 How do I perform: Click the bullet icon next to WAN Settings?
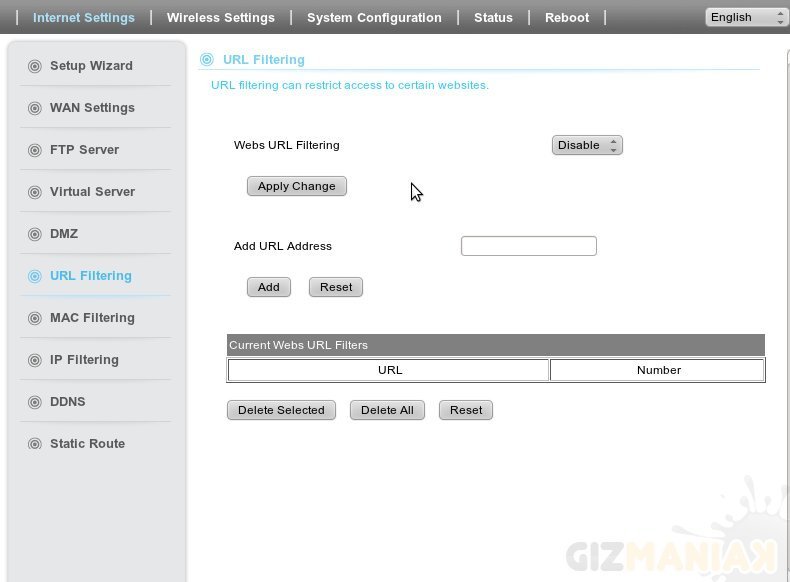(x=35, y=108)
